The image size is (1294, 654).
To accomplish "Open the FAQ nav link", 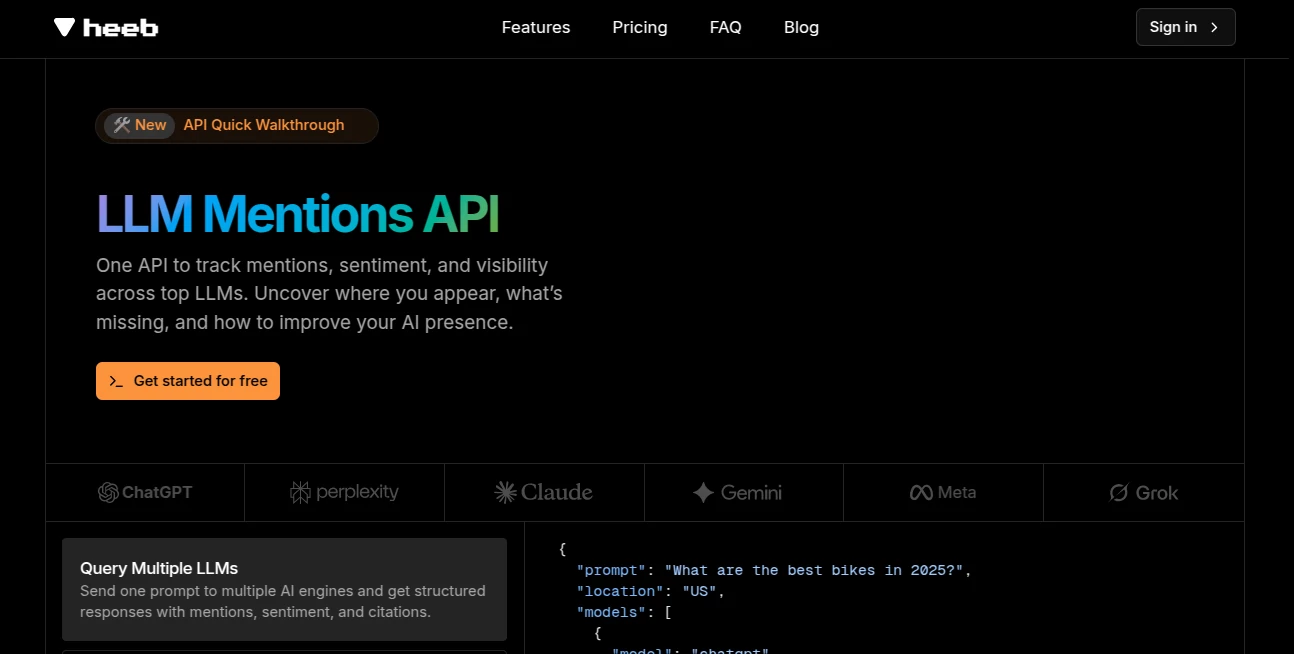I will point(726,28).
